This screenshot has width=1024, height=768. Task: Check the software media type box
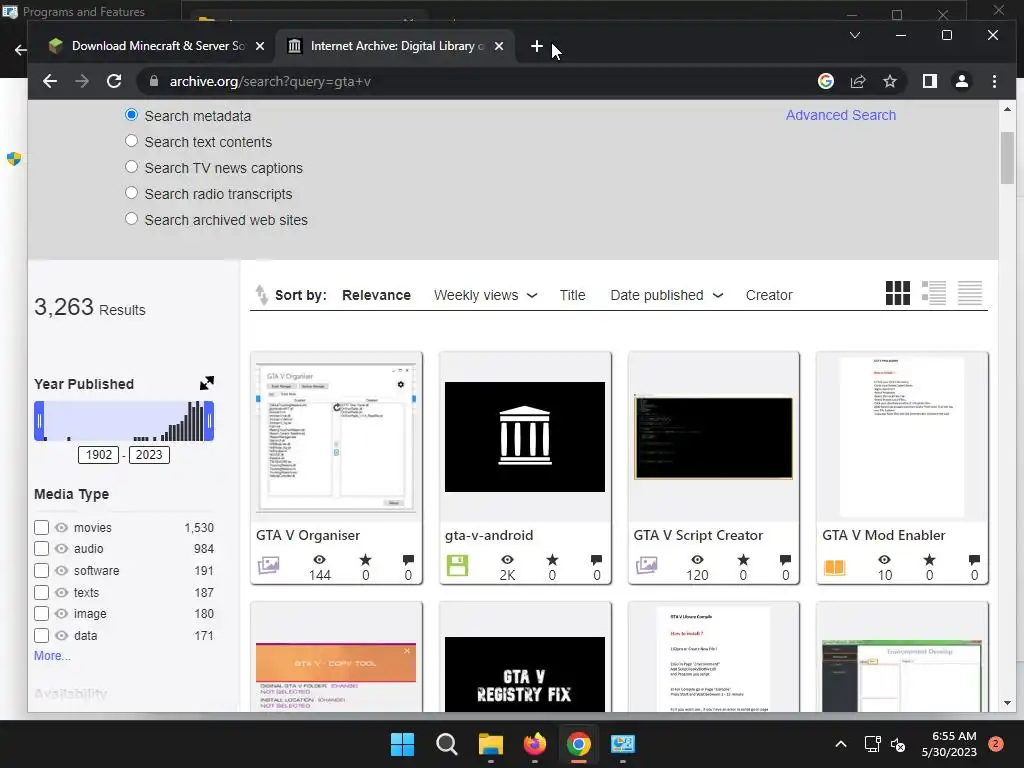point(41,570)
